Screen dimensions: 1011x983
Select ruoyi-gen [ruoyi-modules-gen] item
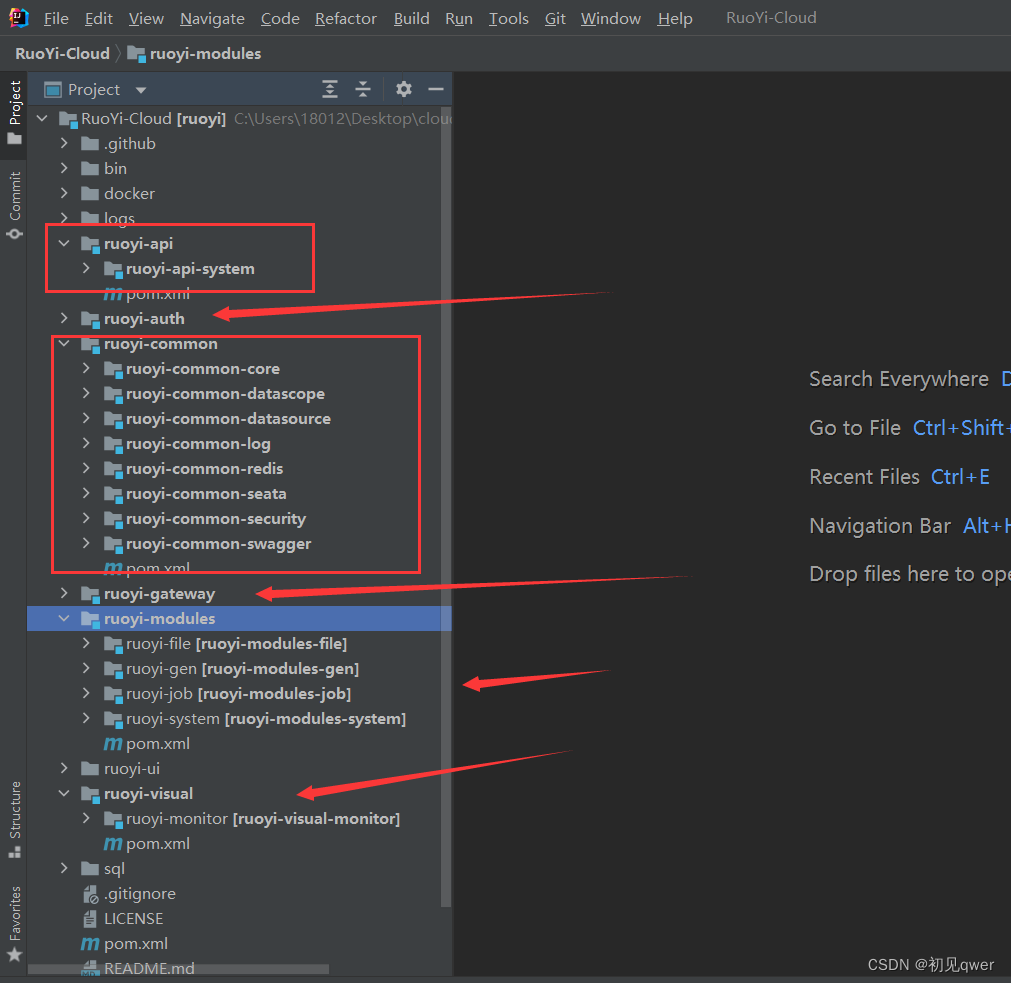242,669
